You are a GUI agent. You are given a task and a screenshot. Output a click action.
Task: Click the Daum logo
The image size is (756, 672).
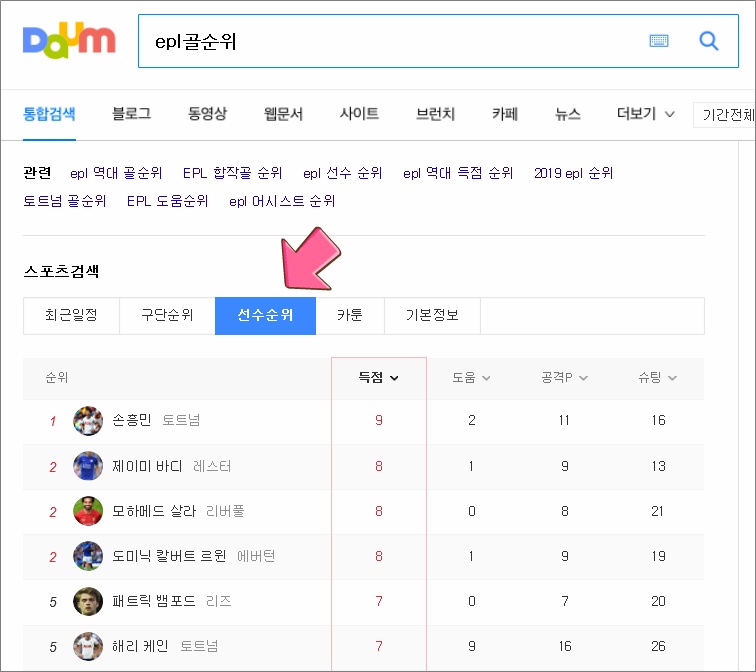point(69,40)
